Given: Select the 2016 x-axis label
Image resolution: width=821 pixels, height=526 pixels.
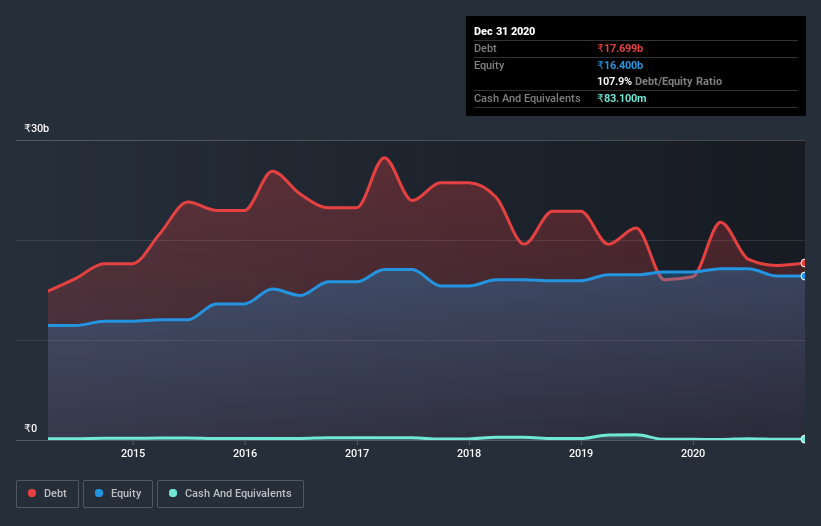Looking at the screenshot, I should [x=245, y=453].
